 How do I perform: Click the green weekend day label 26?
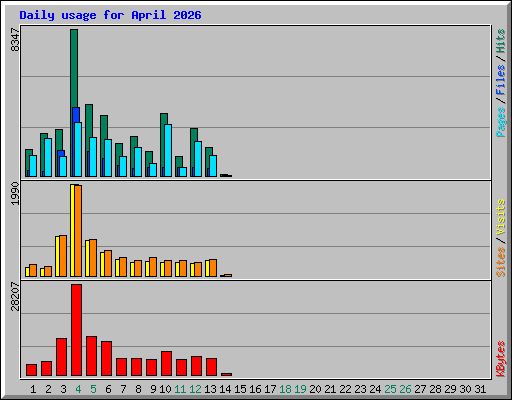[x=405, y=389]
